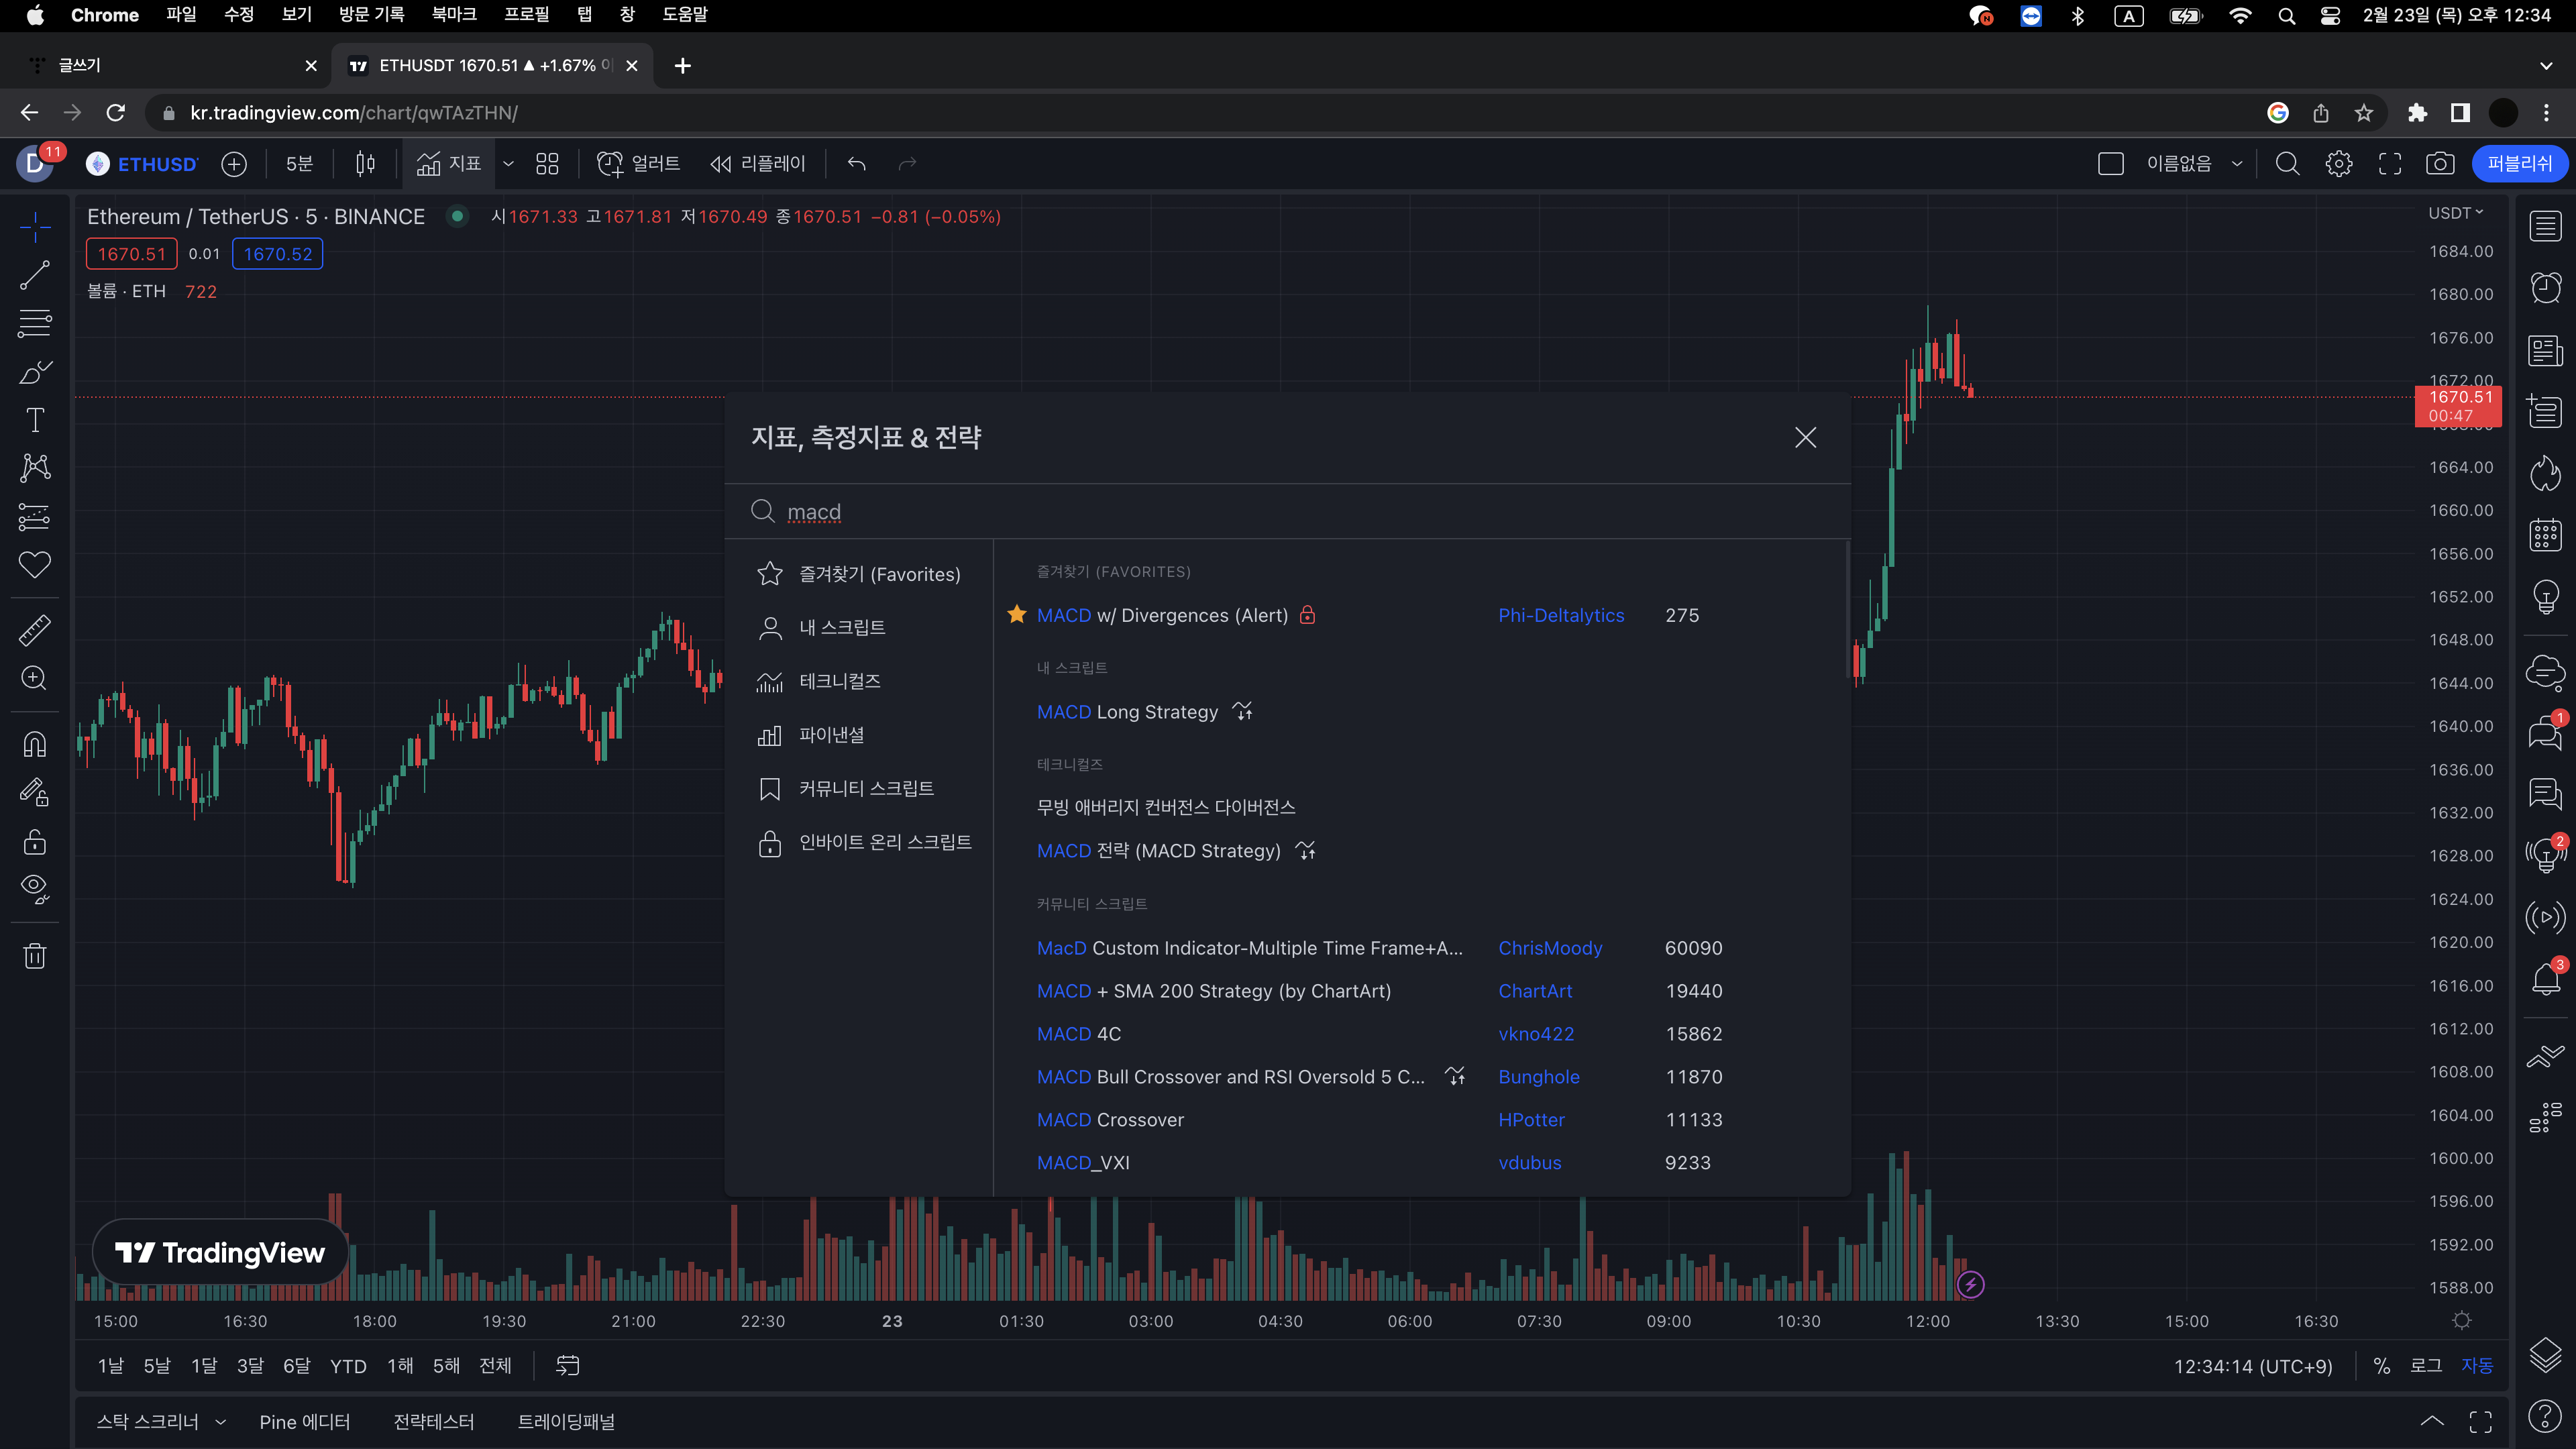Open the Pine 에디터 tab
Image resolution: width=2576 pixels, height=1449 pixels.
304,1421
